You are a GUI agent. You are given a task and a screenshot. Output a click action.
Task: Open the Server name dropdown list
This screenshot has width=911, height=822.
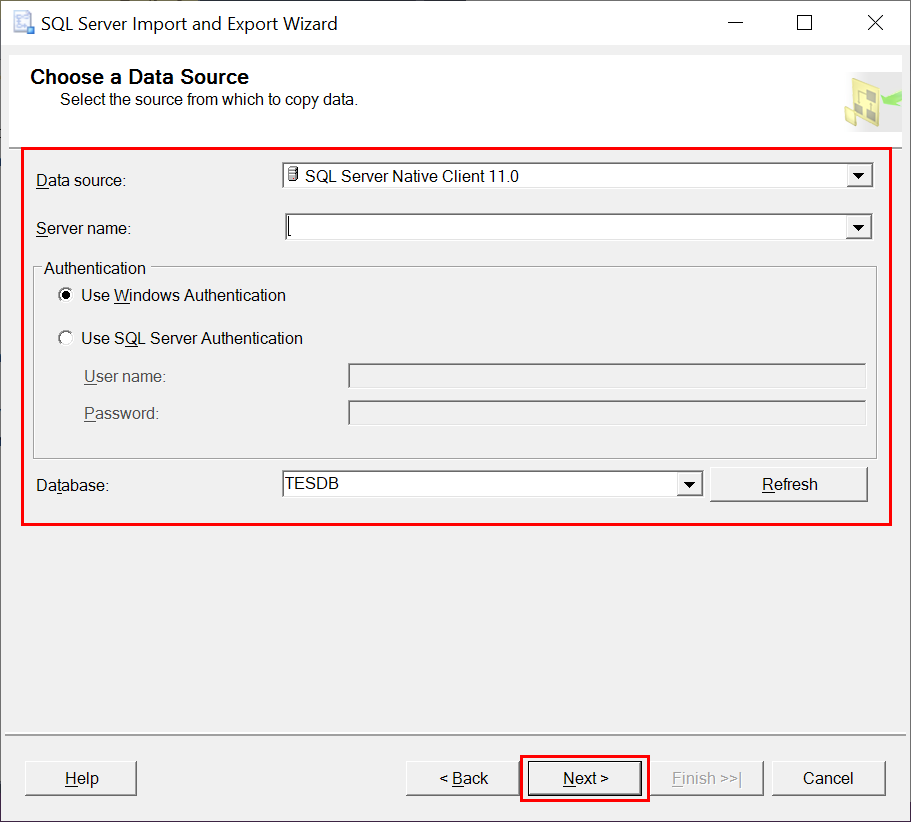[859, 227]
